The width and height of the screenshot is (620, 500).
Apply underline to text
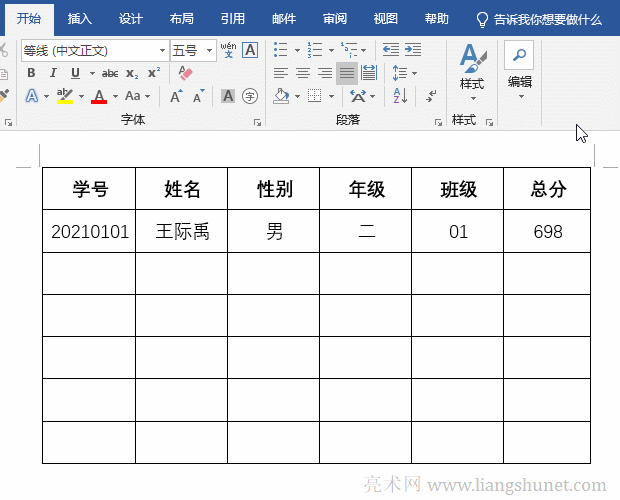tap(75, 73)
